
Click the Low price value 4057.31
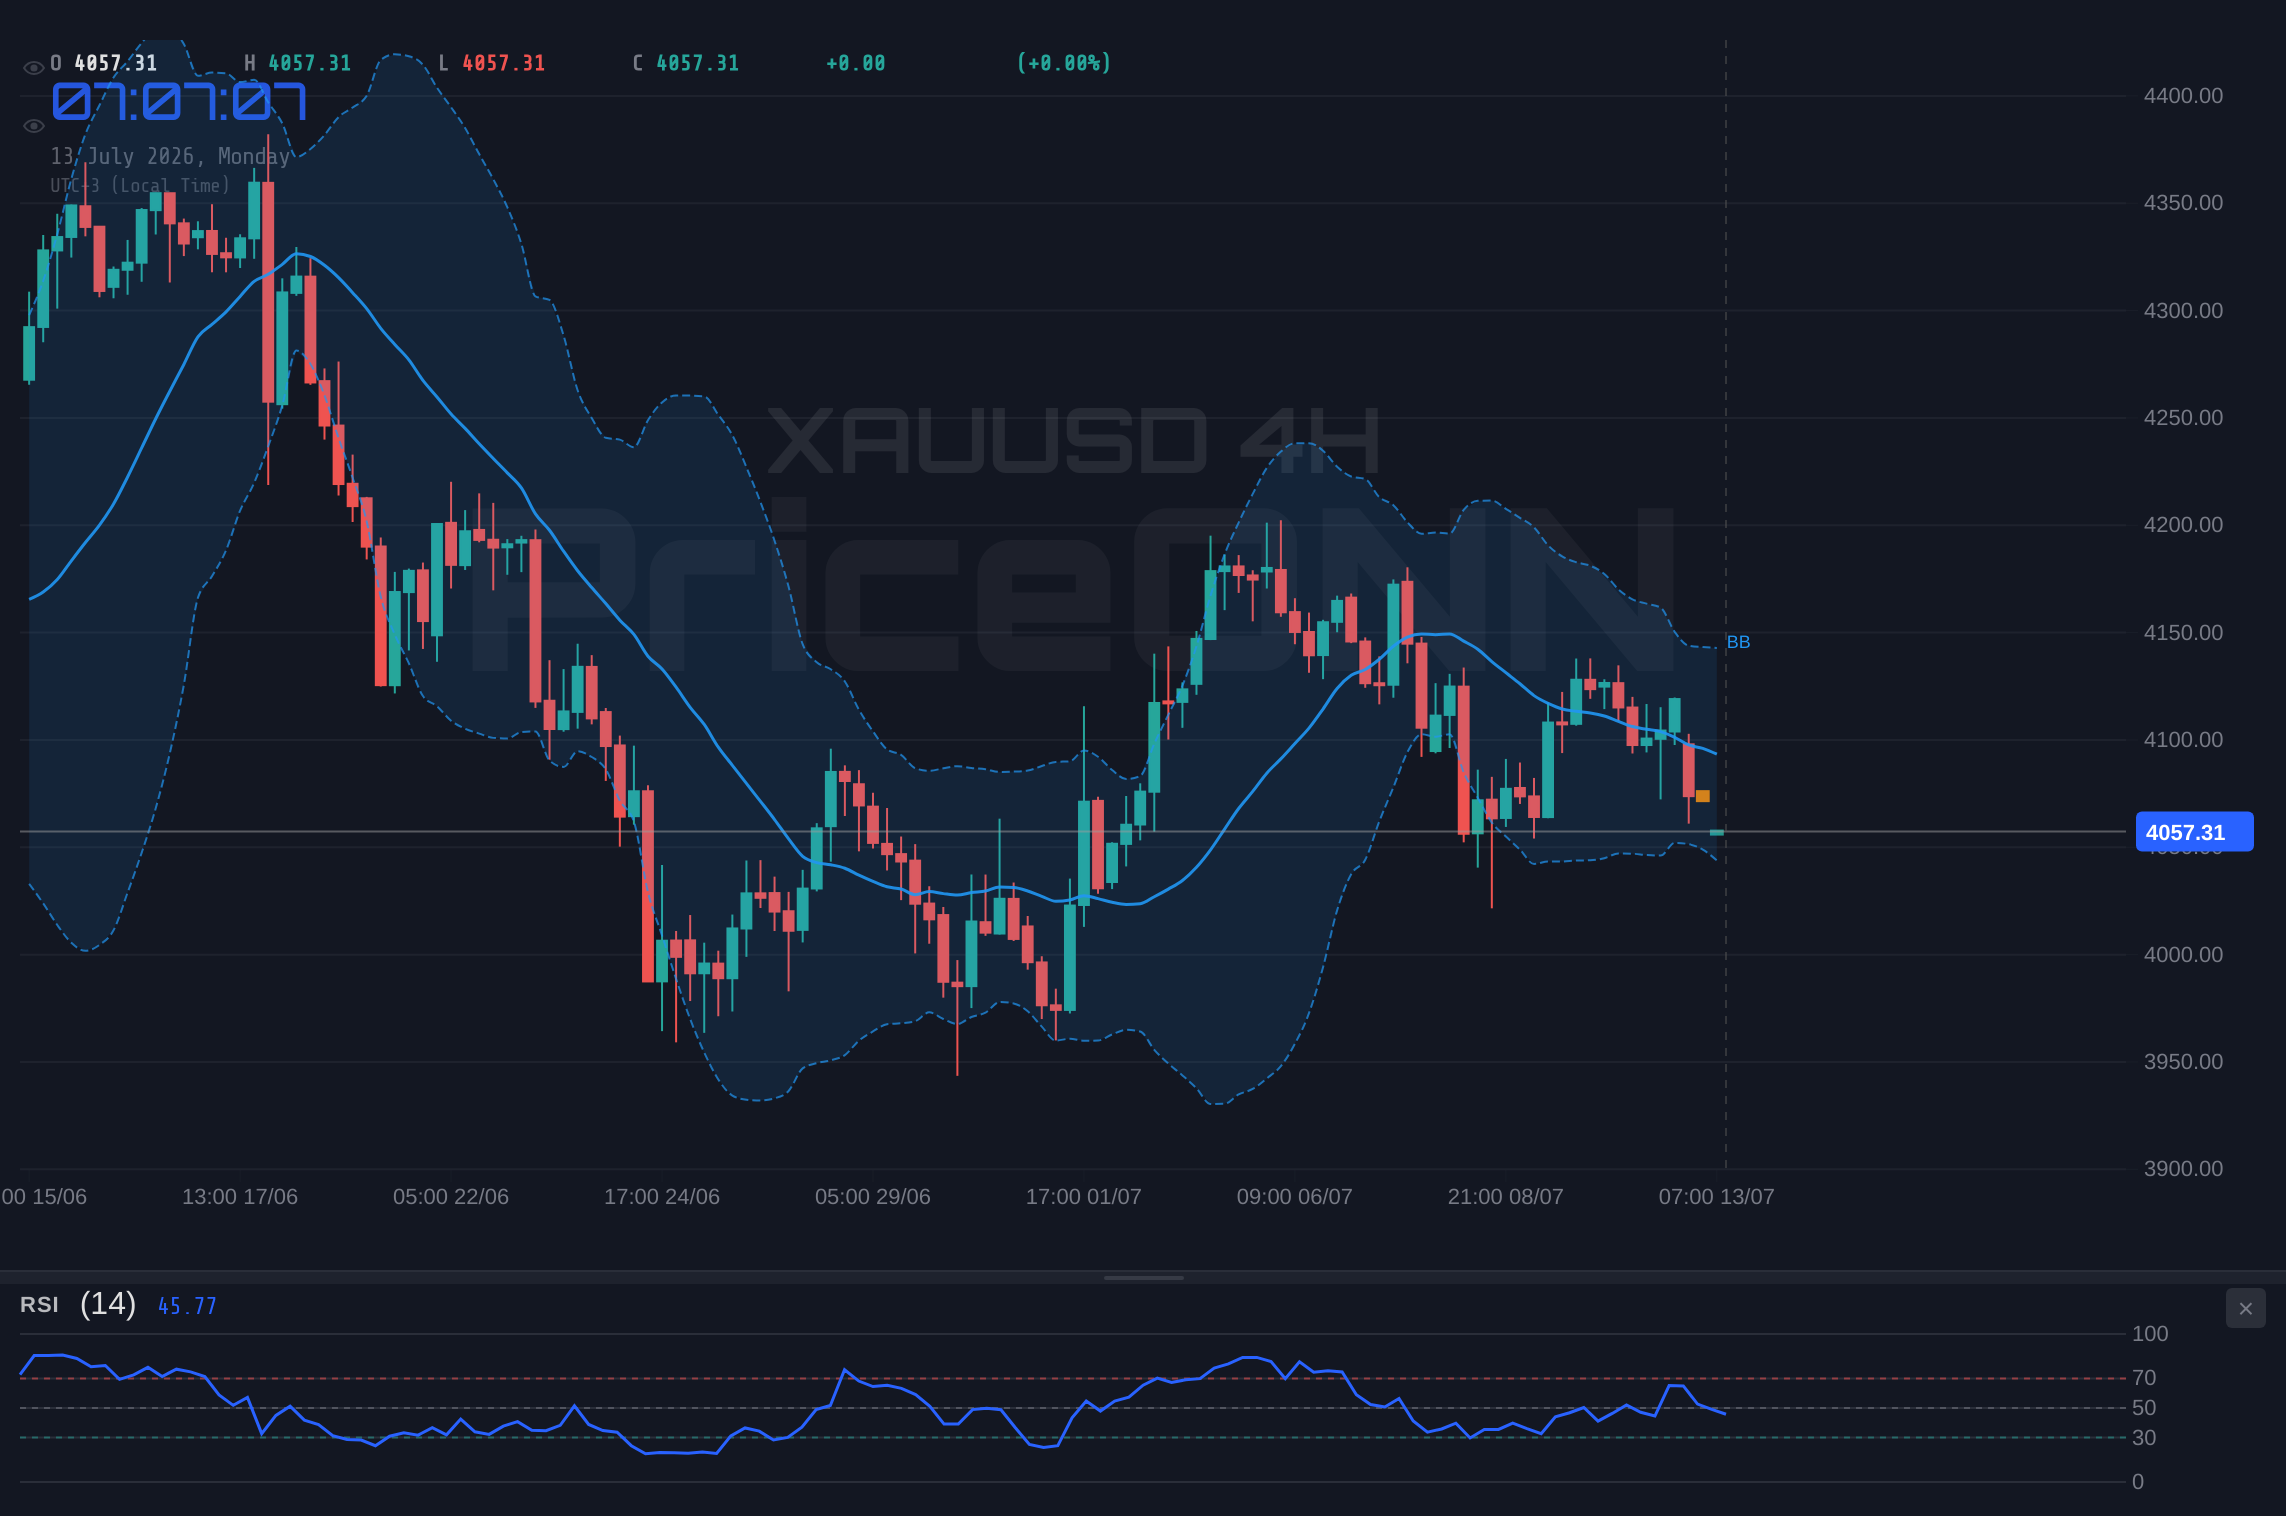[504, 63]
